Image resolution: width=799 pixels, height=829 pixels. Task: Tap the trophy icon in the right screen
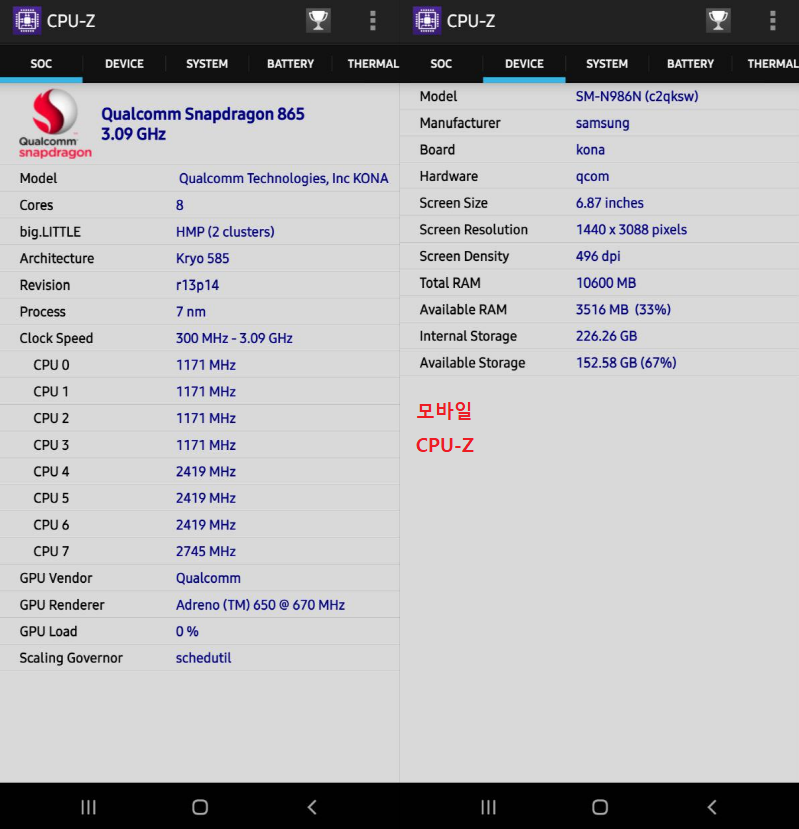pyautogui.click(x=718, y=21)
